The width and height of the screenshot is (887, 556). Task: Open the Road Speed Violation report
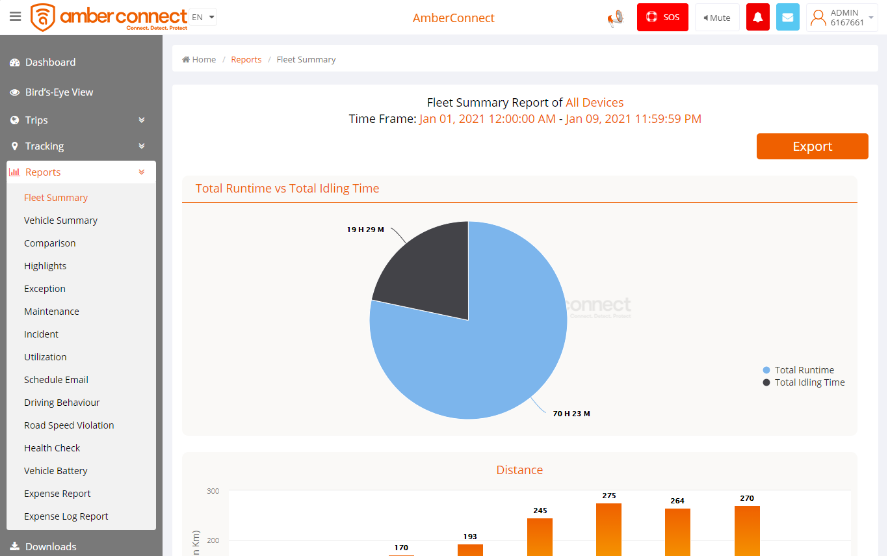69,425
